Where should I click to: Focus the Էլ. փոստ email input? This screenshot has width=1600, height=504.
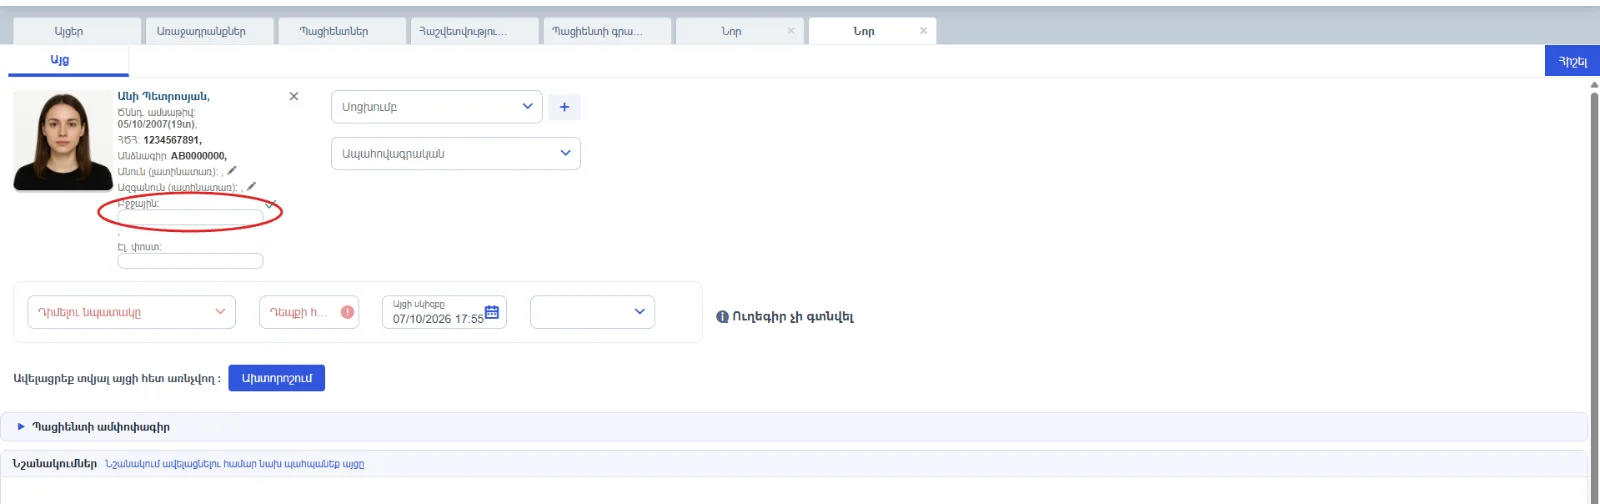[x=190, y=261]
